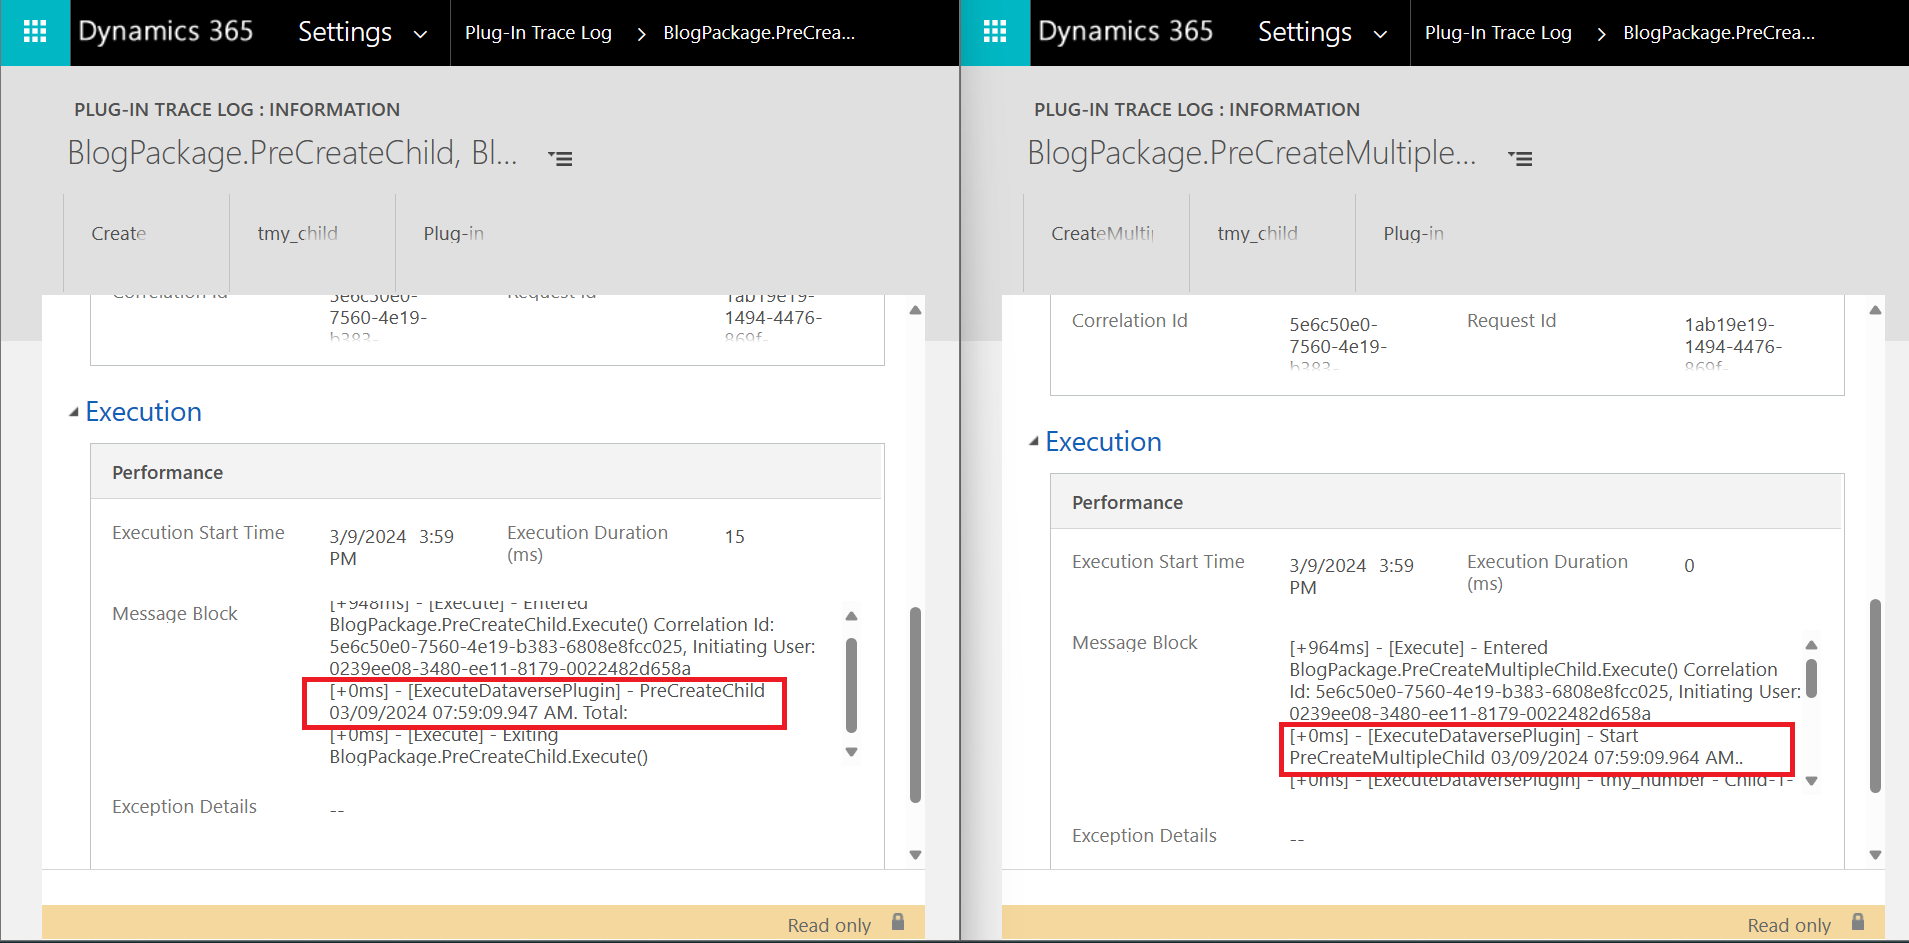Click read-only lock icon in right window

click(x=1858, y=922)
